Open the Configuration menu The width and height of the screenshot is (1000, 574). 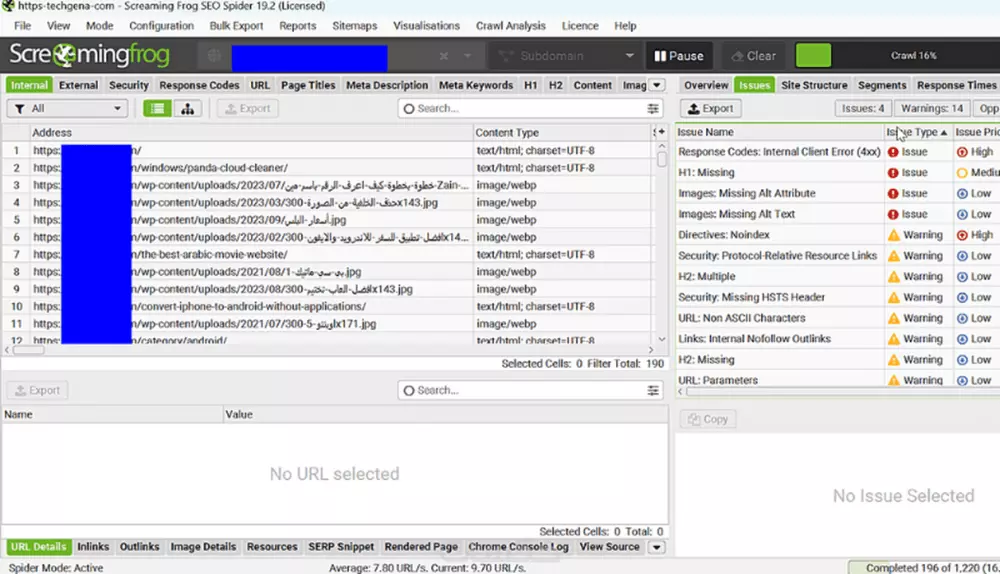pyautogui.click(x=161, y=26)
